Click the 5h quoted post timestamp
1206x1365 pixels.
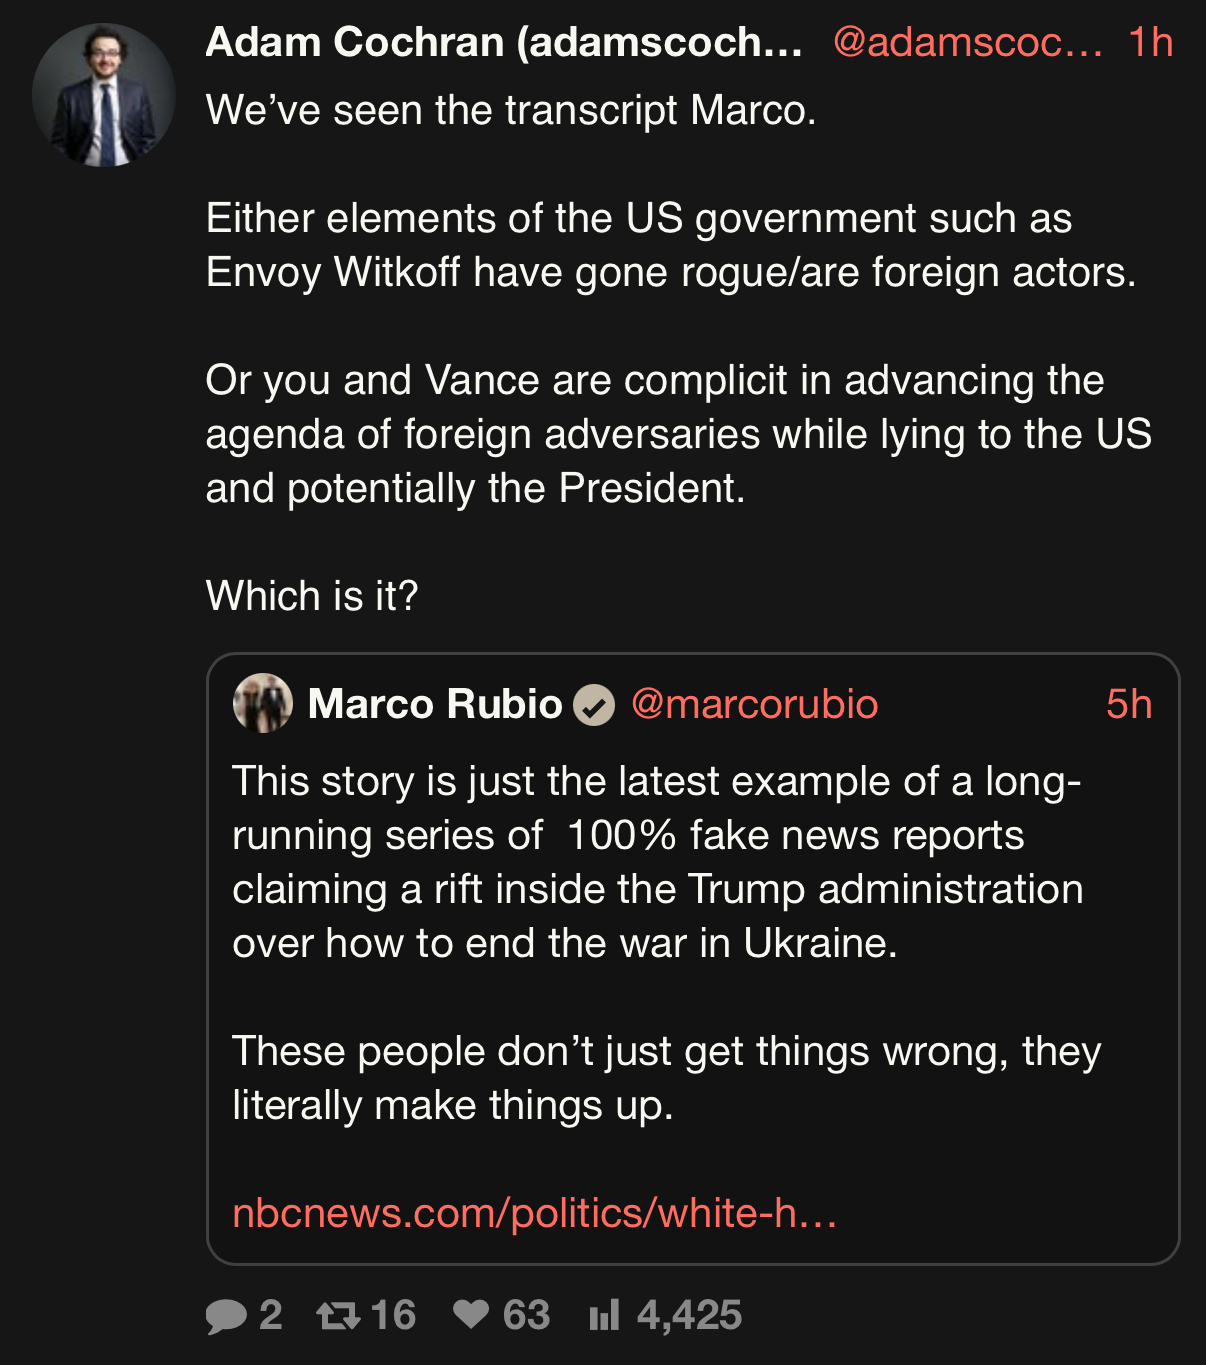point(1129,704)
